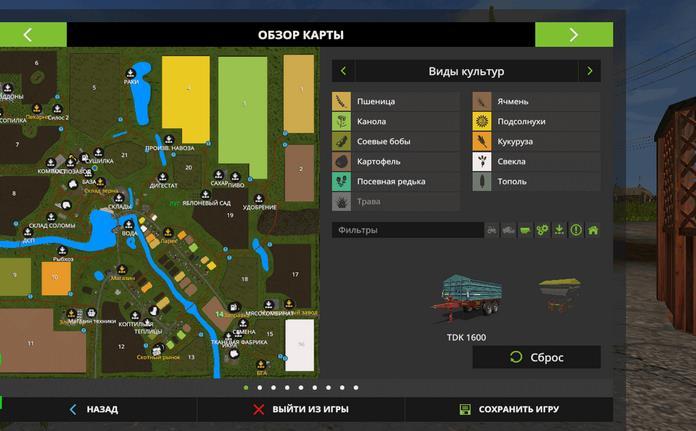The image size is (696, 431).
Task: Toggle the exclamation mark filter icon
Action: 576,230
